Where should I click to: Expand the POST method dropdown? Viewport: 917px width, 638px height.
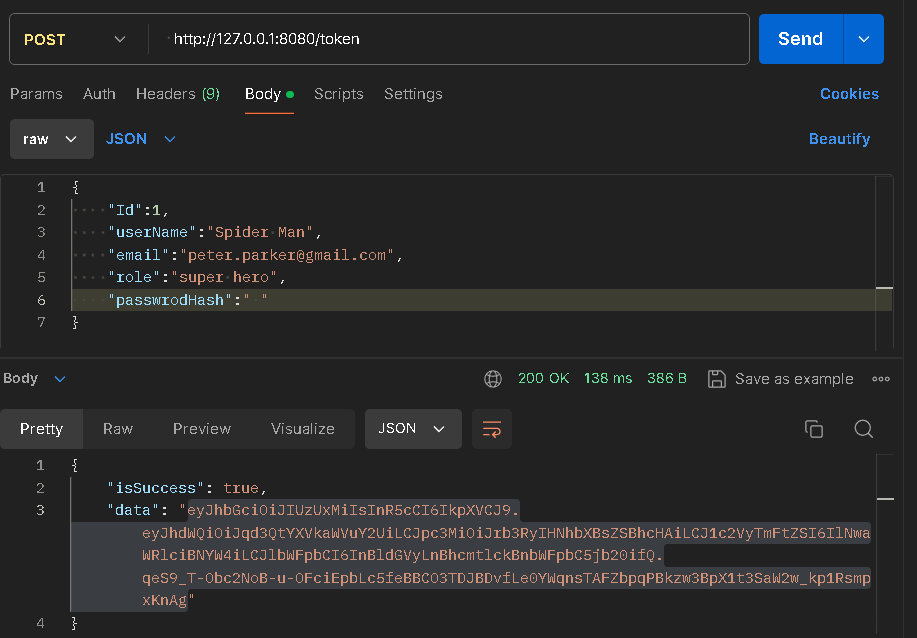click(75, 39)
